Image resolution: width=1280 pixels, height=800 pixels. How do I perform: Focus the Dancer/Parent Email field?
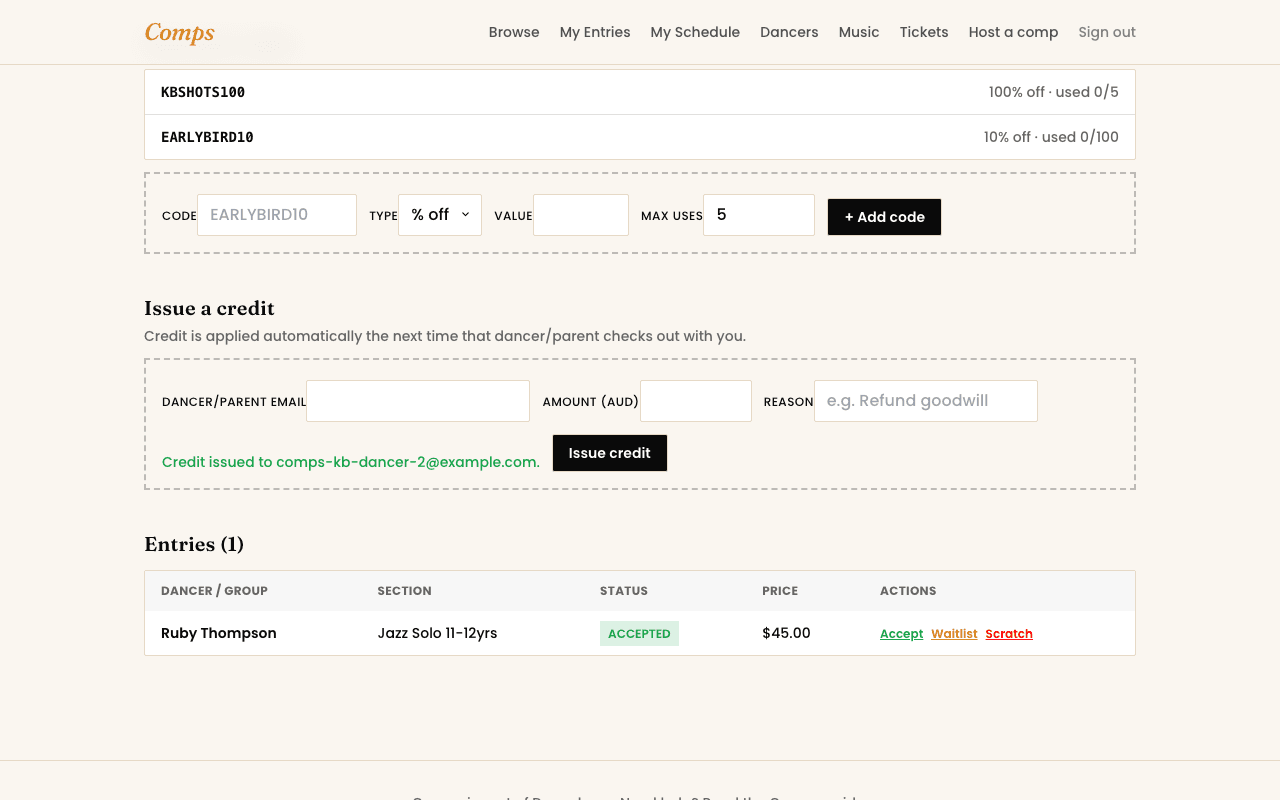418,401
